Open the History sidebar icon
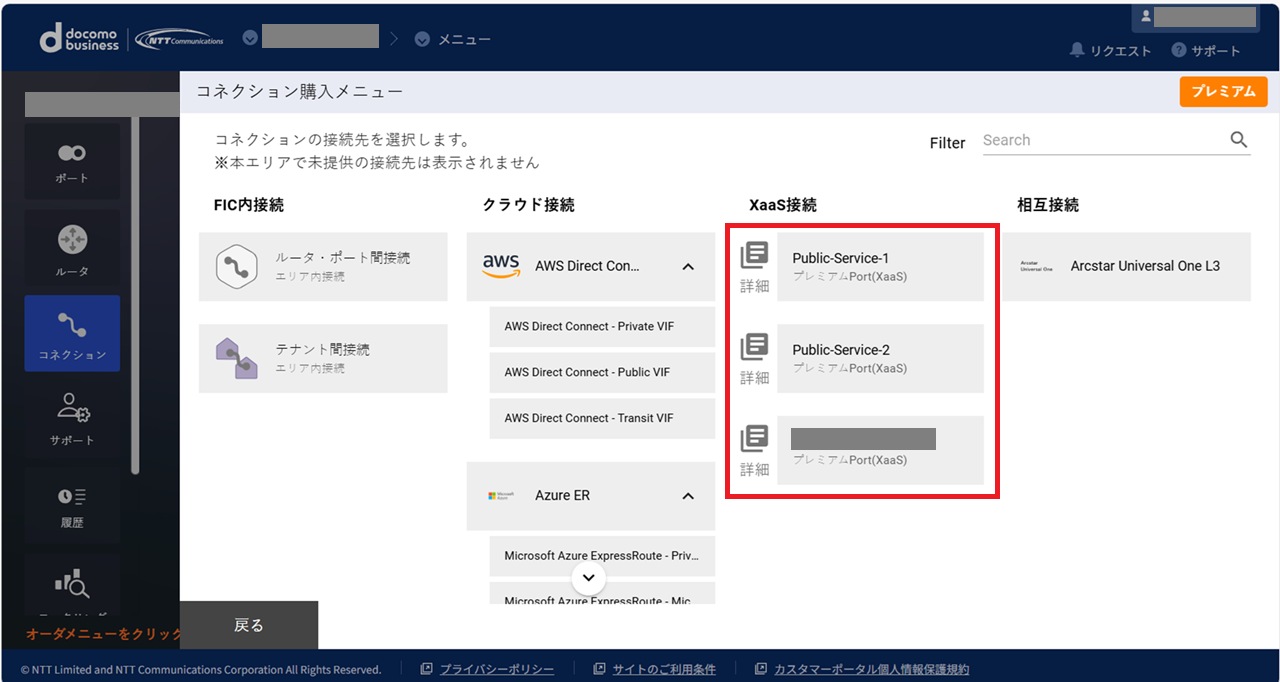This screenshot has width=1280, height=682. click(72, 505)
